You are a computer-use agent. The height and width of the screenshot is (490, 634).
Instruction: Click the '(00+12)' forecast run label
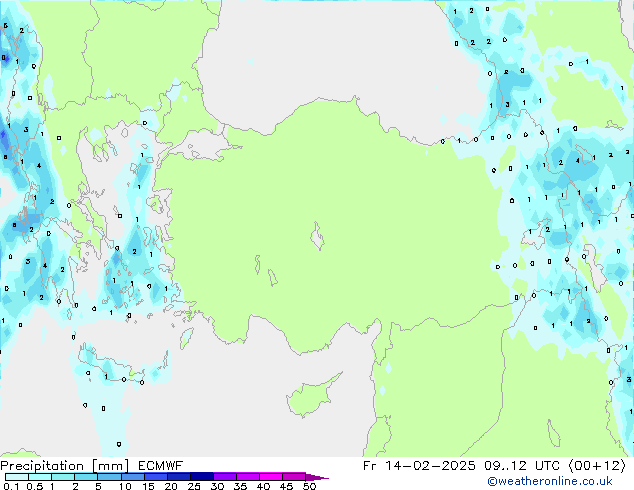(x=597, y=466)
